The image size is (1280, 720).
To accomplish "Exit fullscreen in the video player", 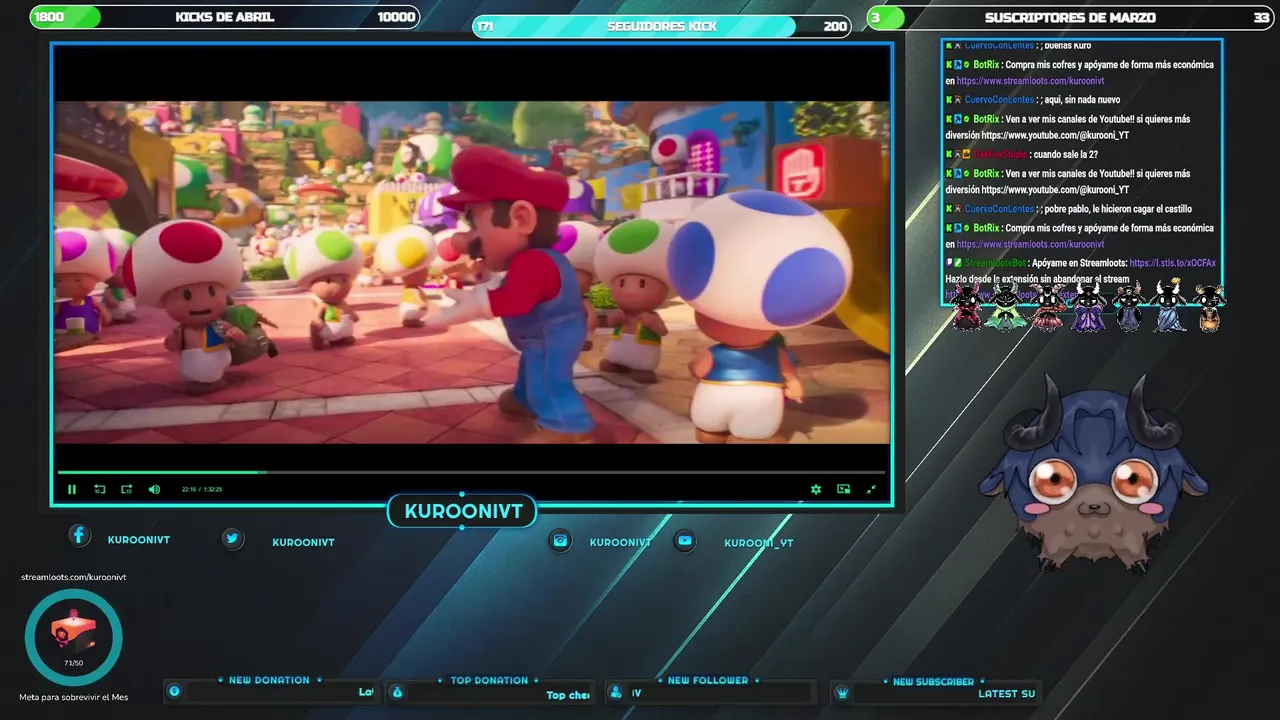I will click(x=871, y=489).
